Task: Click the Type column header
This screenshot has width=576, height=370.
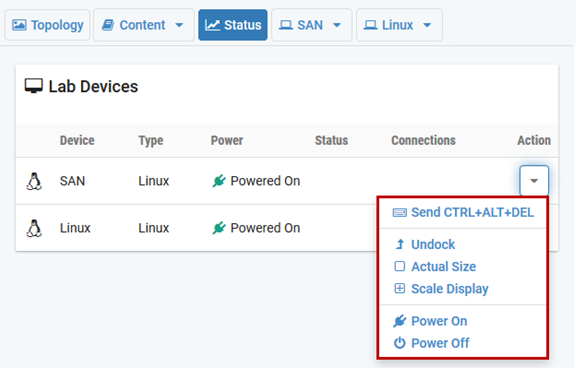Action: pos(151,140)
